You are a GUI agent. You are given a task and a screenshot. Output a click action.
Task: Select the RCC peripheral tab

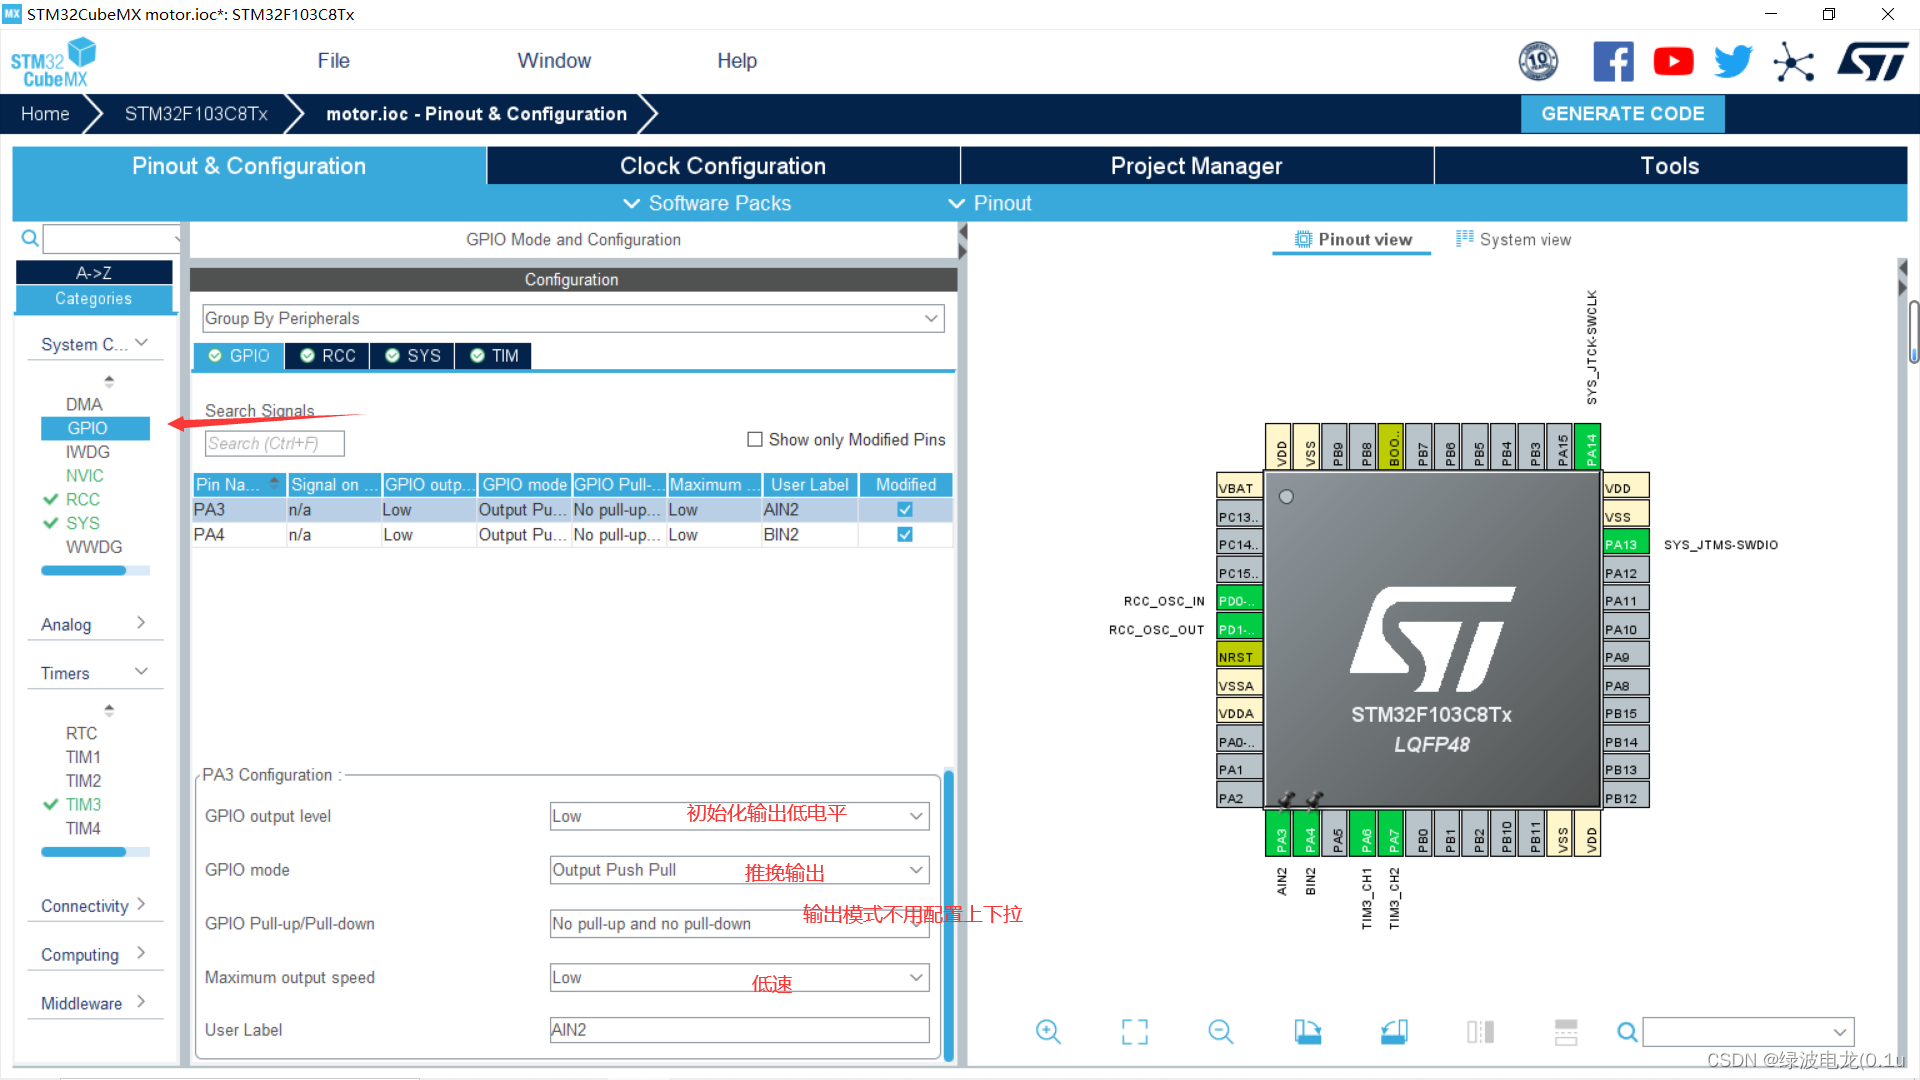click(328, 356)
